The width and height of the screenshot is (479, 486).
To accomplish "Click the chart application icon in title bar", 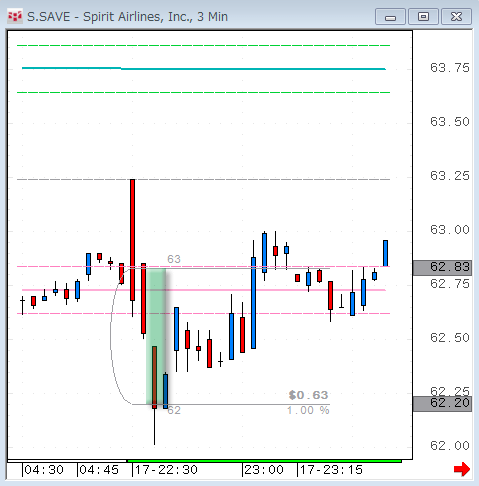I will (15, 16).
